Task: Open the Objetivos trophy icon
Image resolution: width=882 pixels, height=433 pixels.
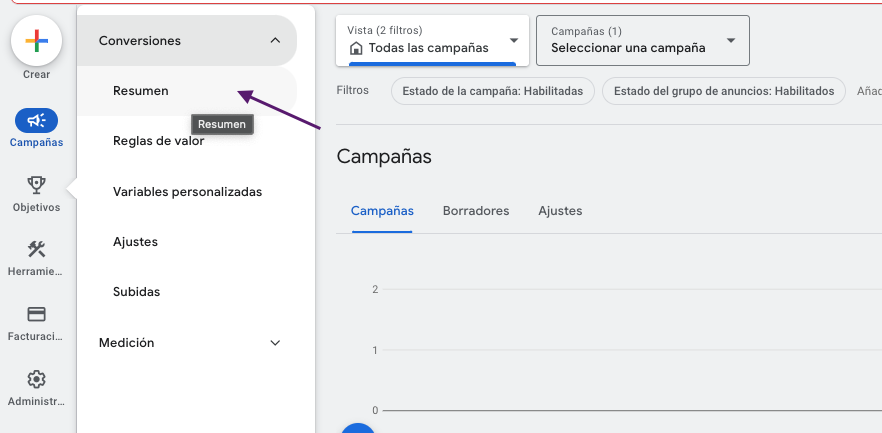Action: coord(36,184)
